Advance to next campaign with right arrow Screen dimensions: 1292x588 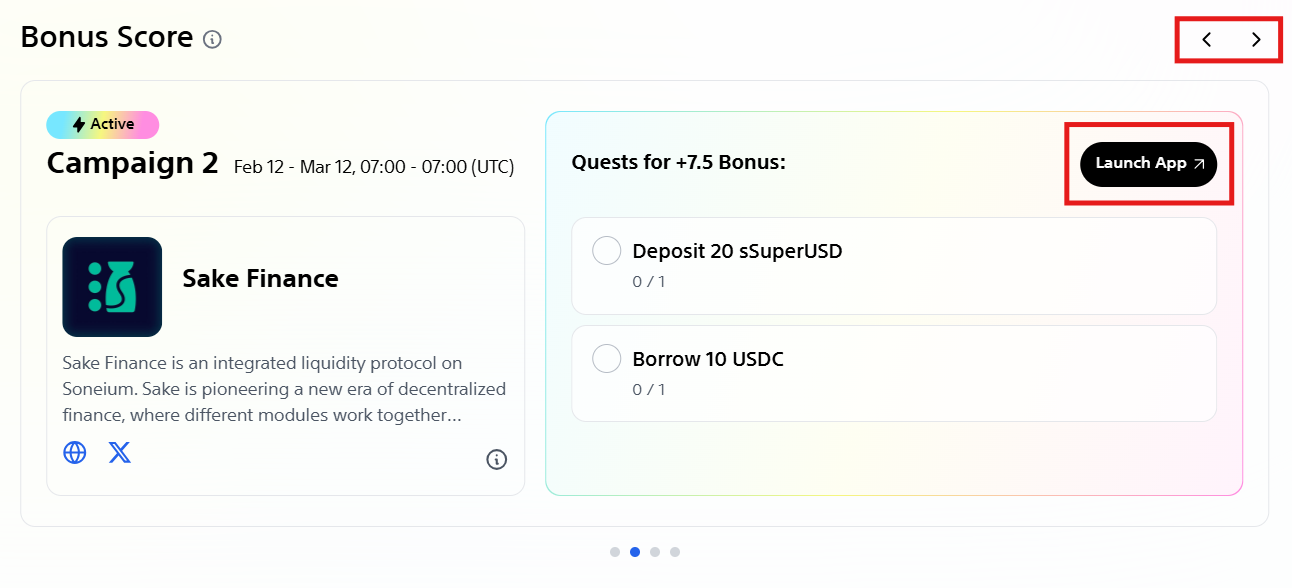pyautogui.click(x=1256, y=40)
